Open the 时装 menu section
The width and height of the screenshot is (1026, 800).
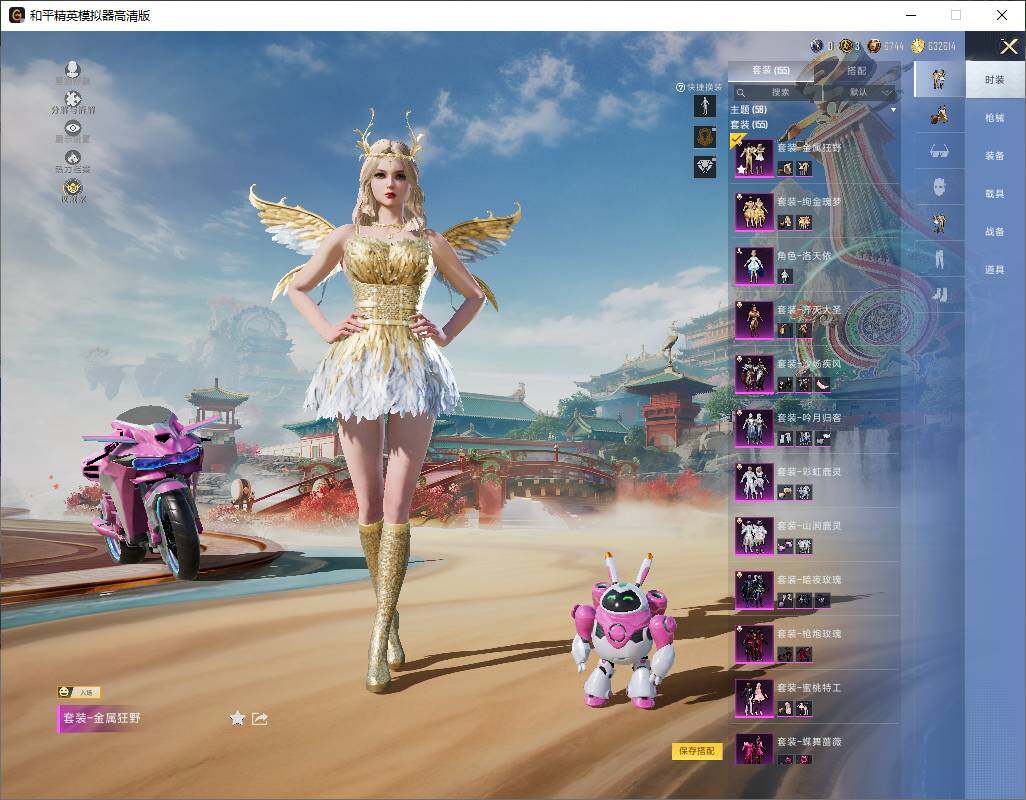pyautogui.click(x=995, y=80)
